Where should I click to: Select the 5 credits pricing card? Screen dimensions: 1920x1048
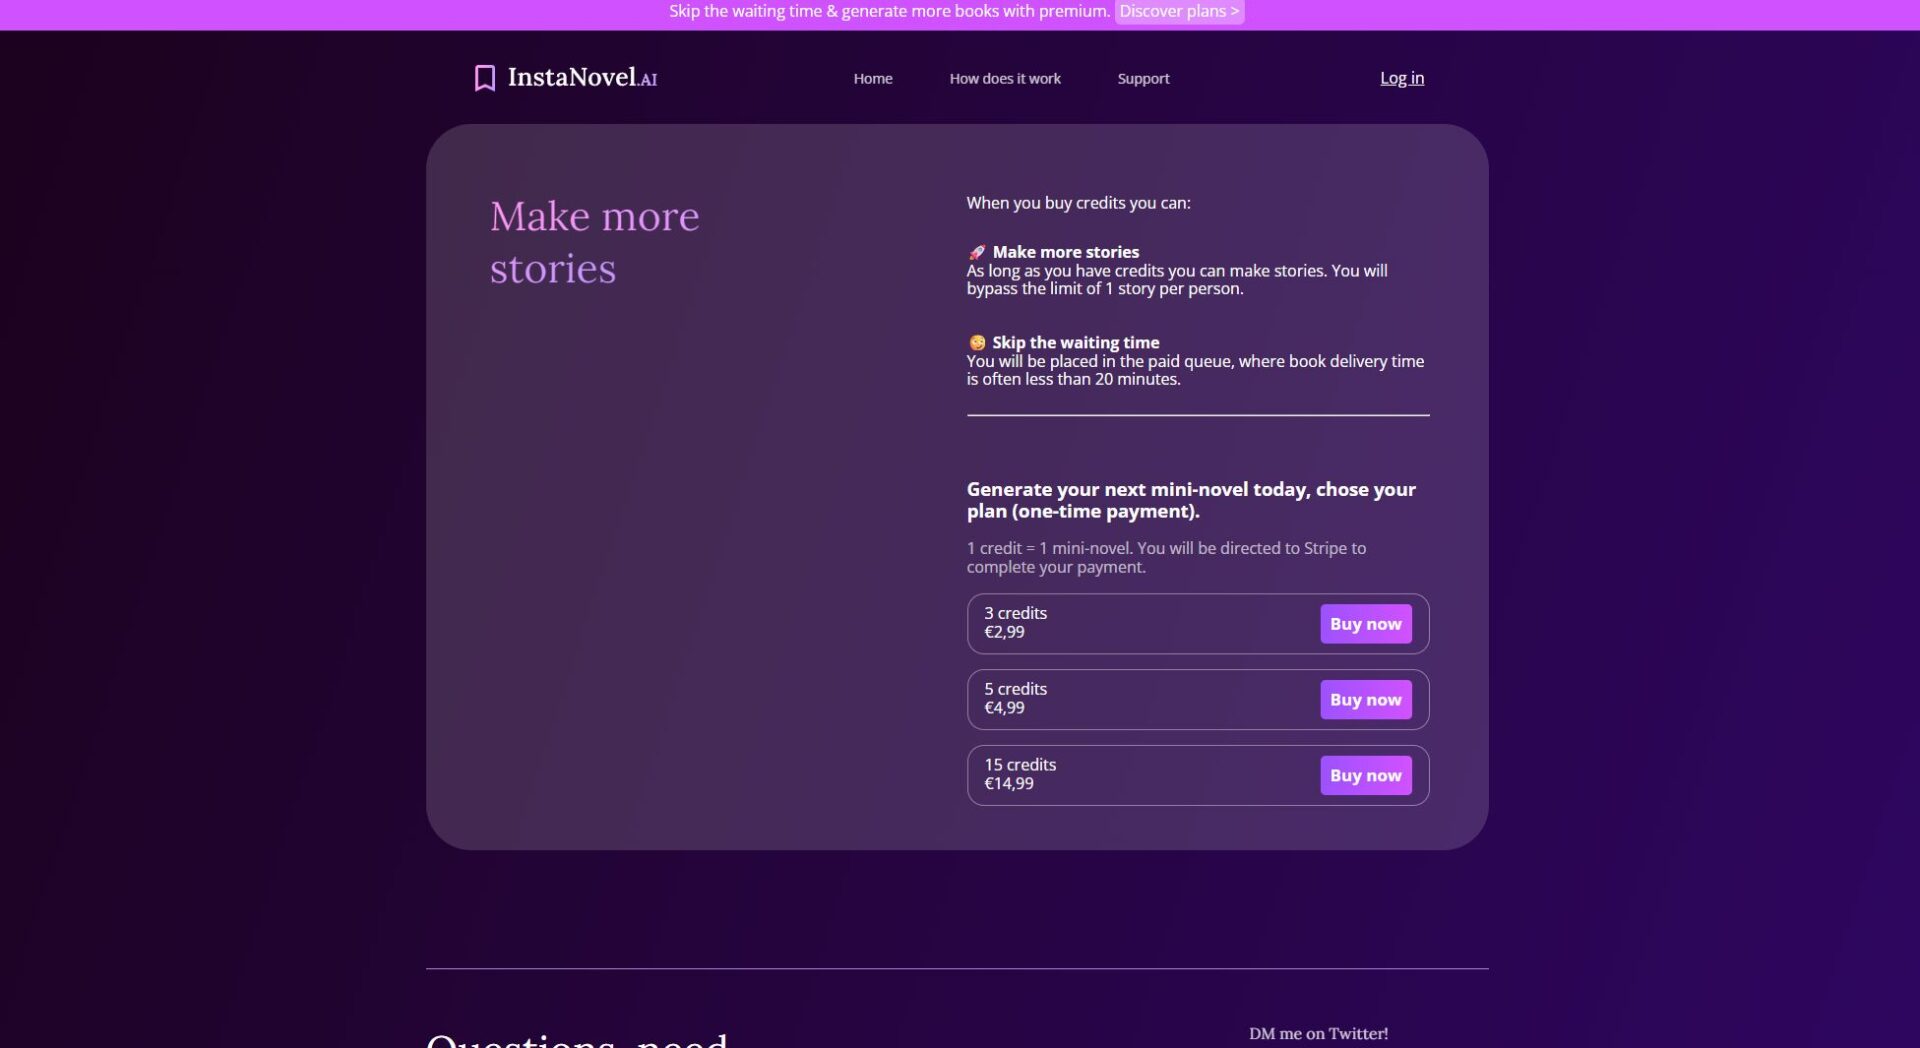(x=1198, y=699)
